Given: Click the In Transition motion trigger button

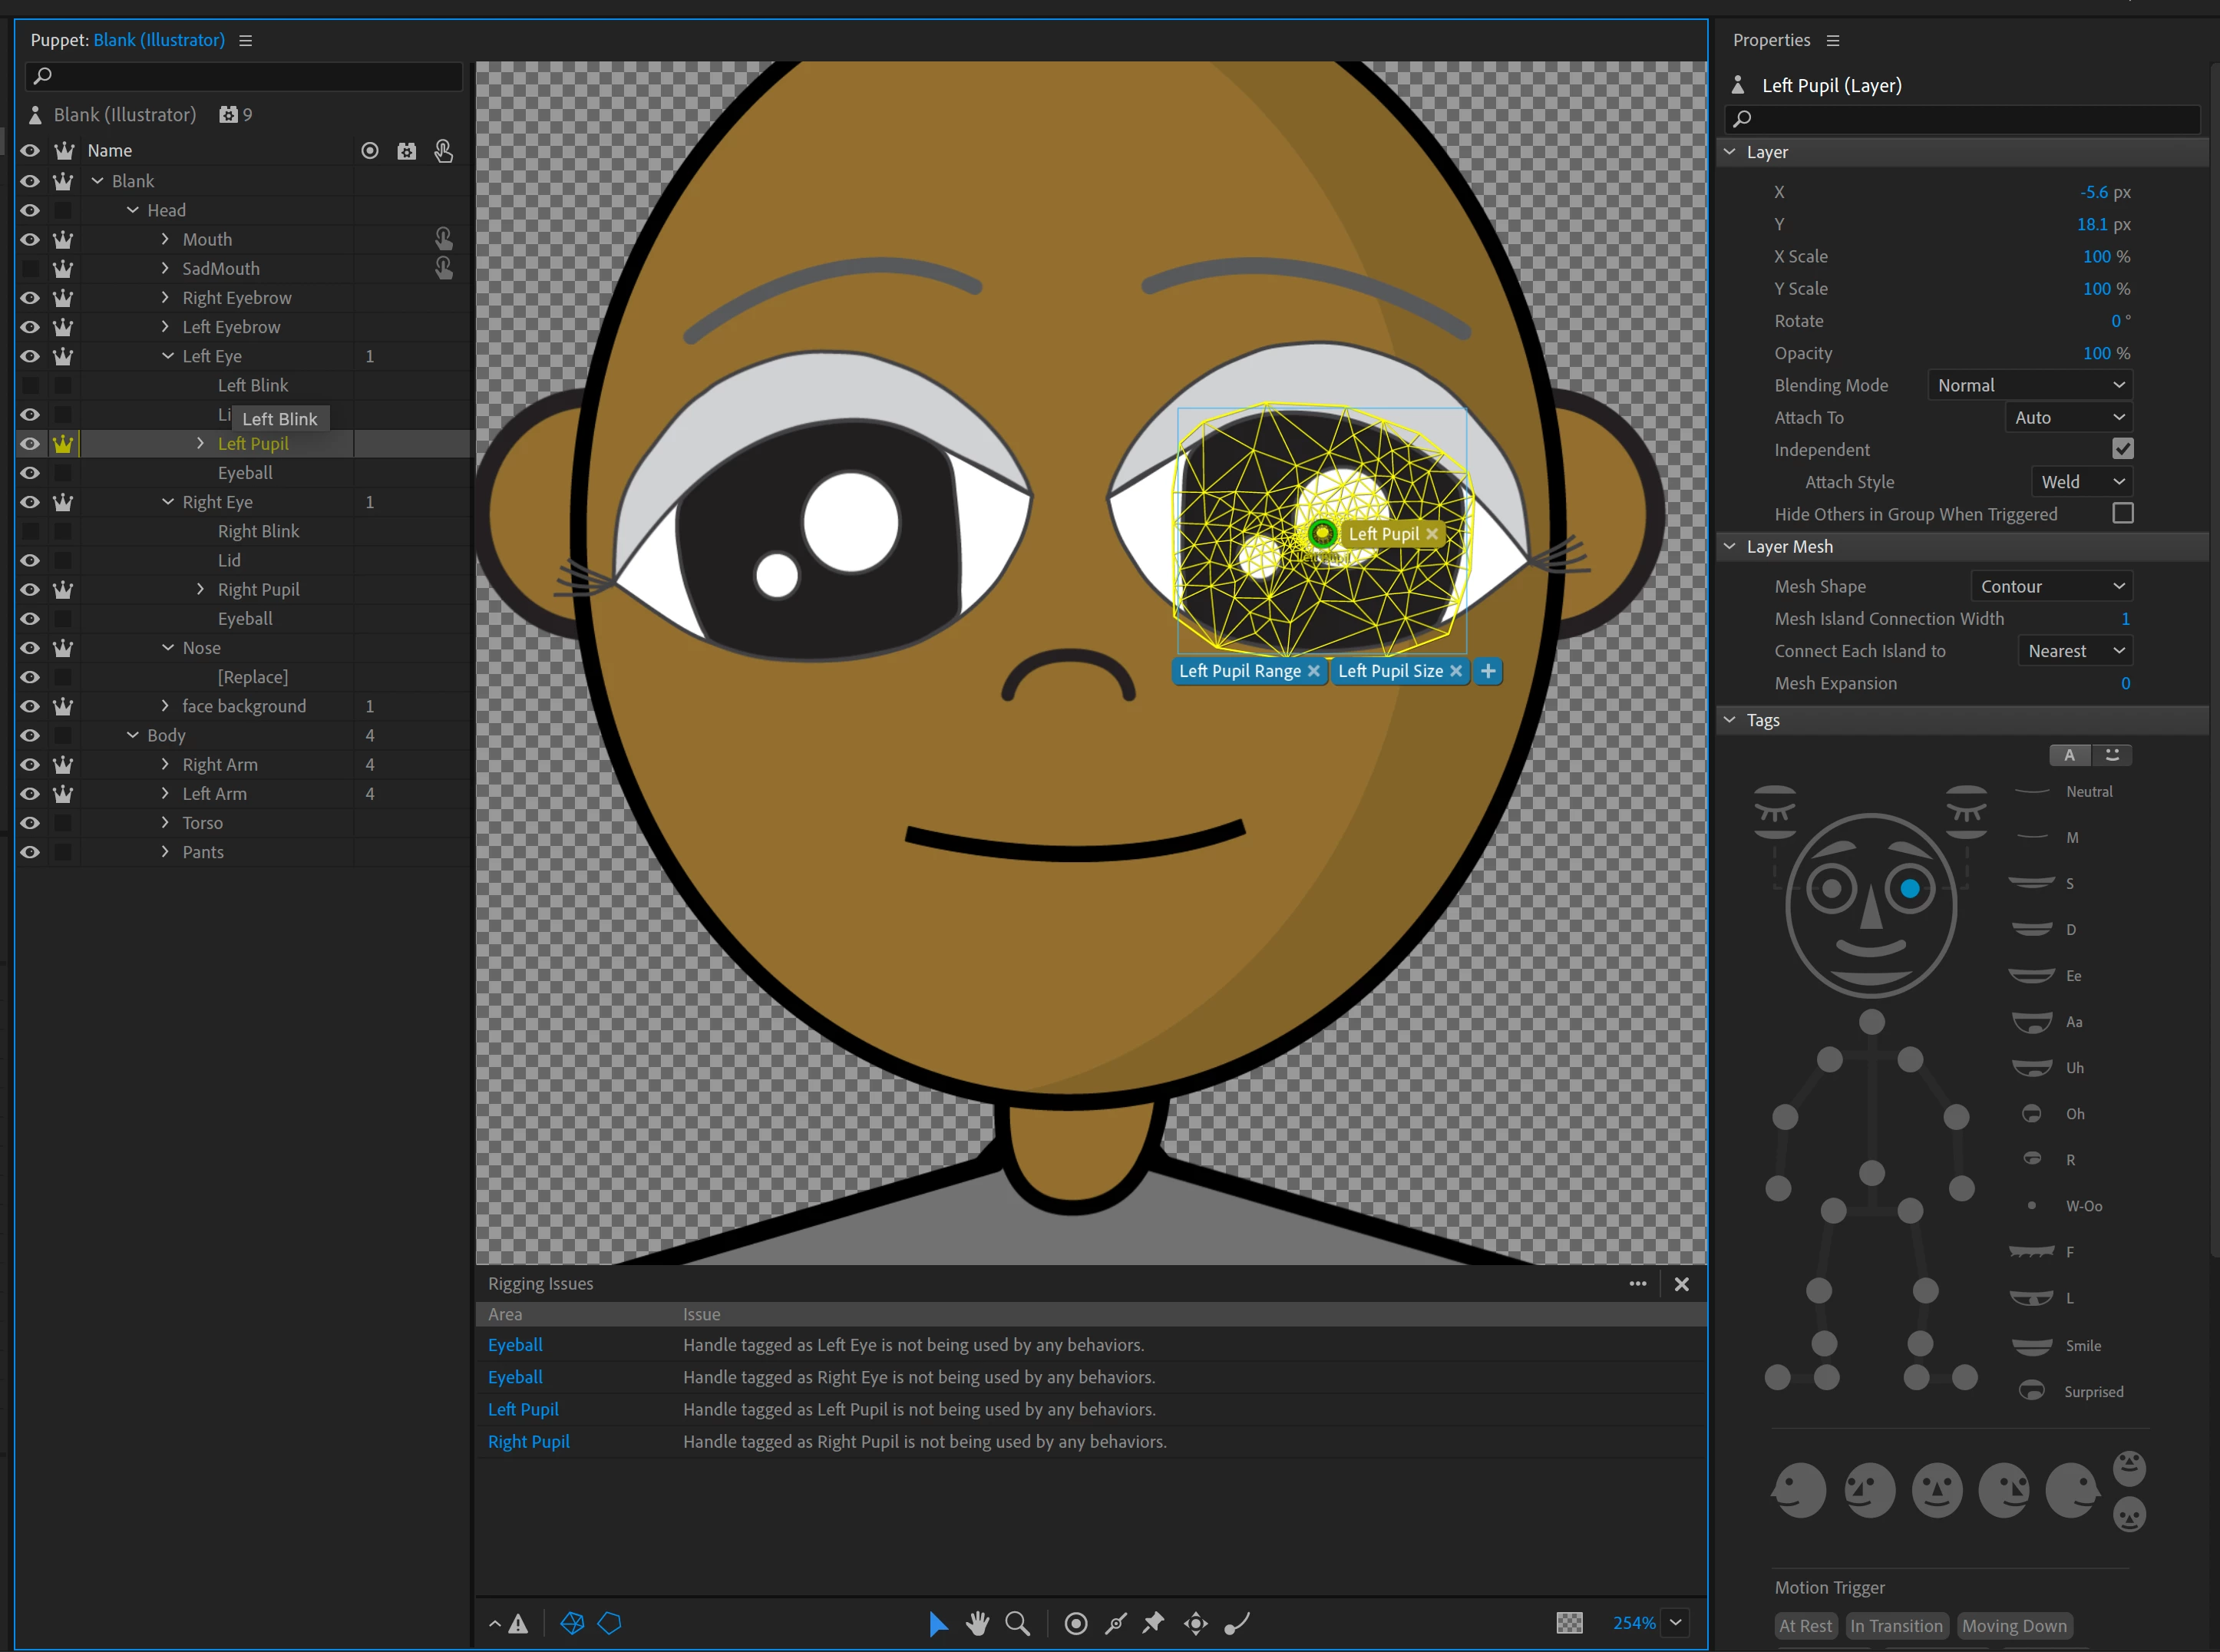Looking at the screenshot, I should [x=1896, y=1626].
